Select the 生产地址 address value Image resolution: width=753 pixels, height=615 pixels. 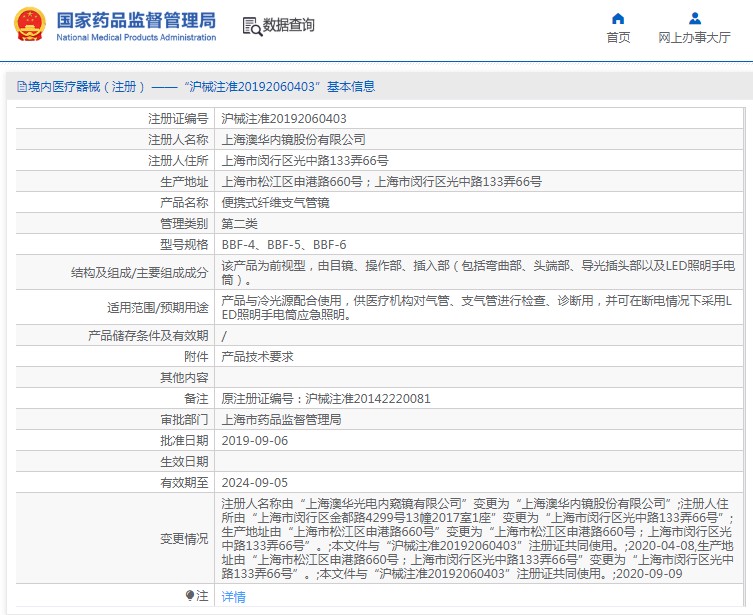(381, 182)
